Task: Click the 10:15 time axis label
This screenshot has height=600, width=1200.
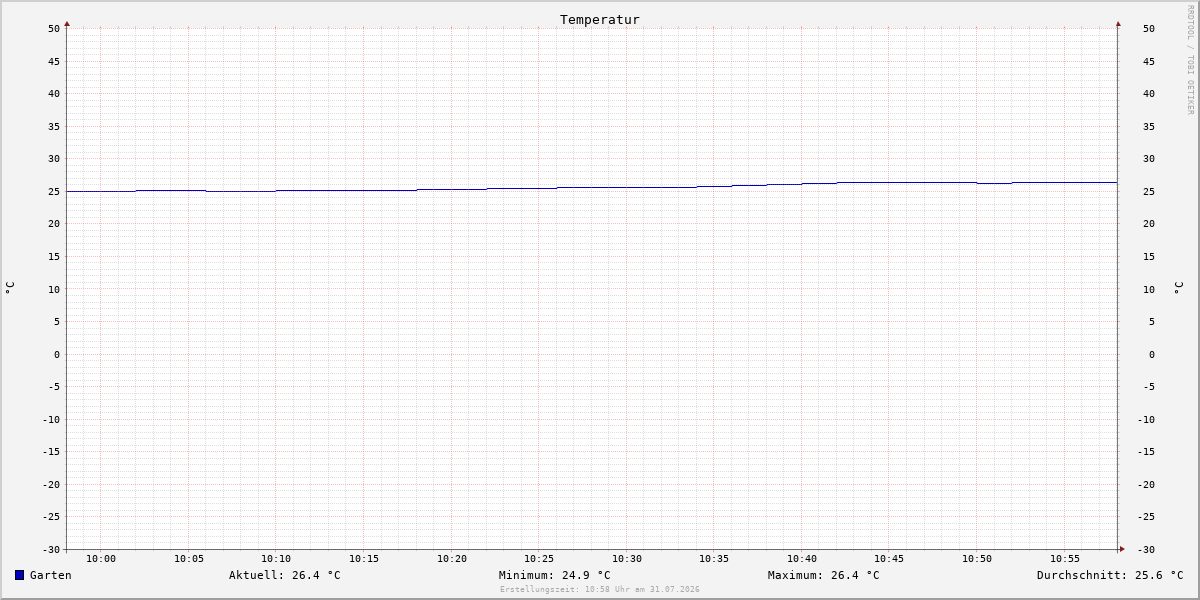Action: pyautogui.click(x=364, y=559)
